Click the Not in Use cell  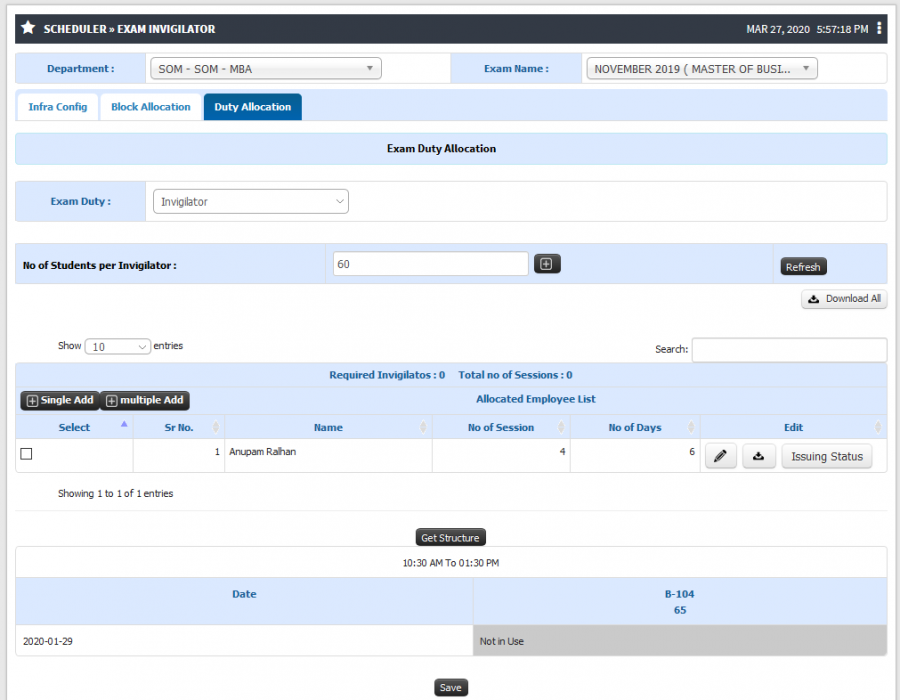[x=680, y=641]
